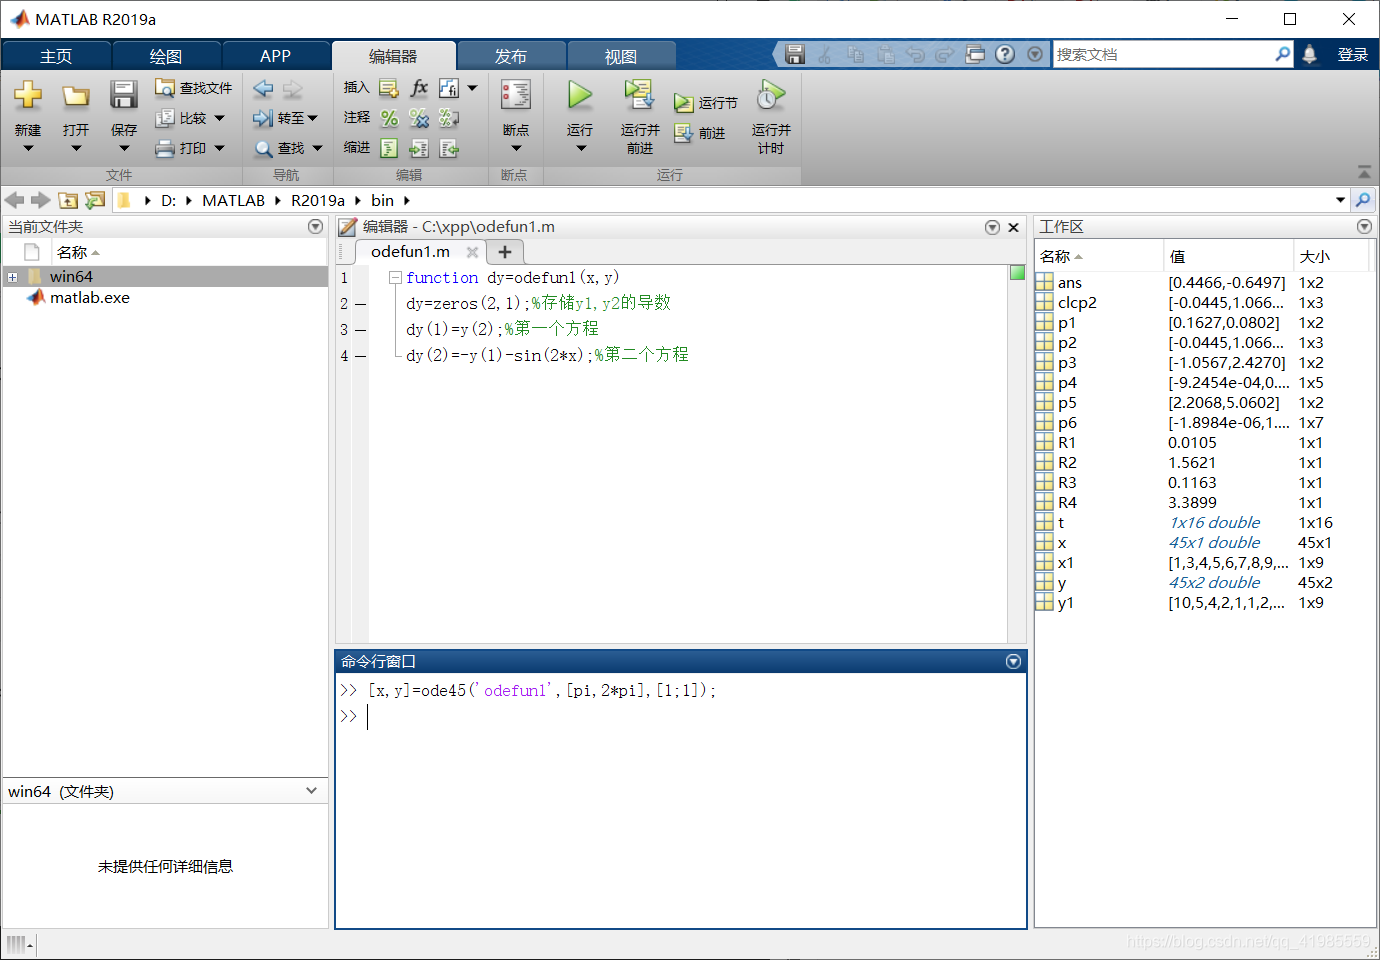Click the Find magnifier icon
The height and width of the screenshot is (960, 1380).
(263, 148)
